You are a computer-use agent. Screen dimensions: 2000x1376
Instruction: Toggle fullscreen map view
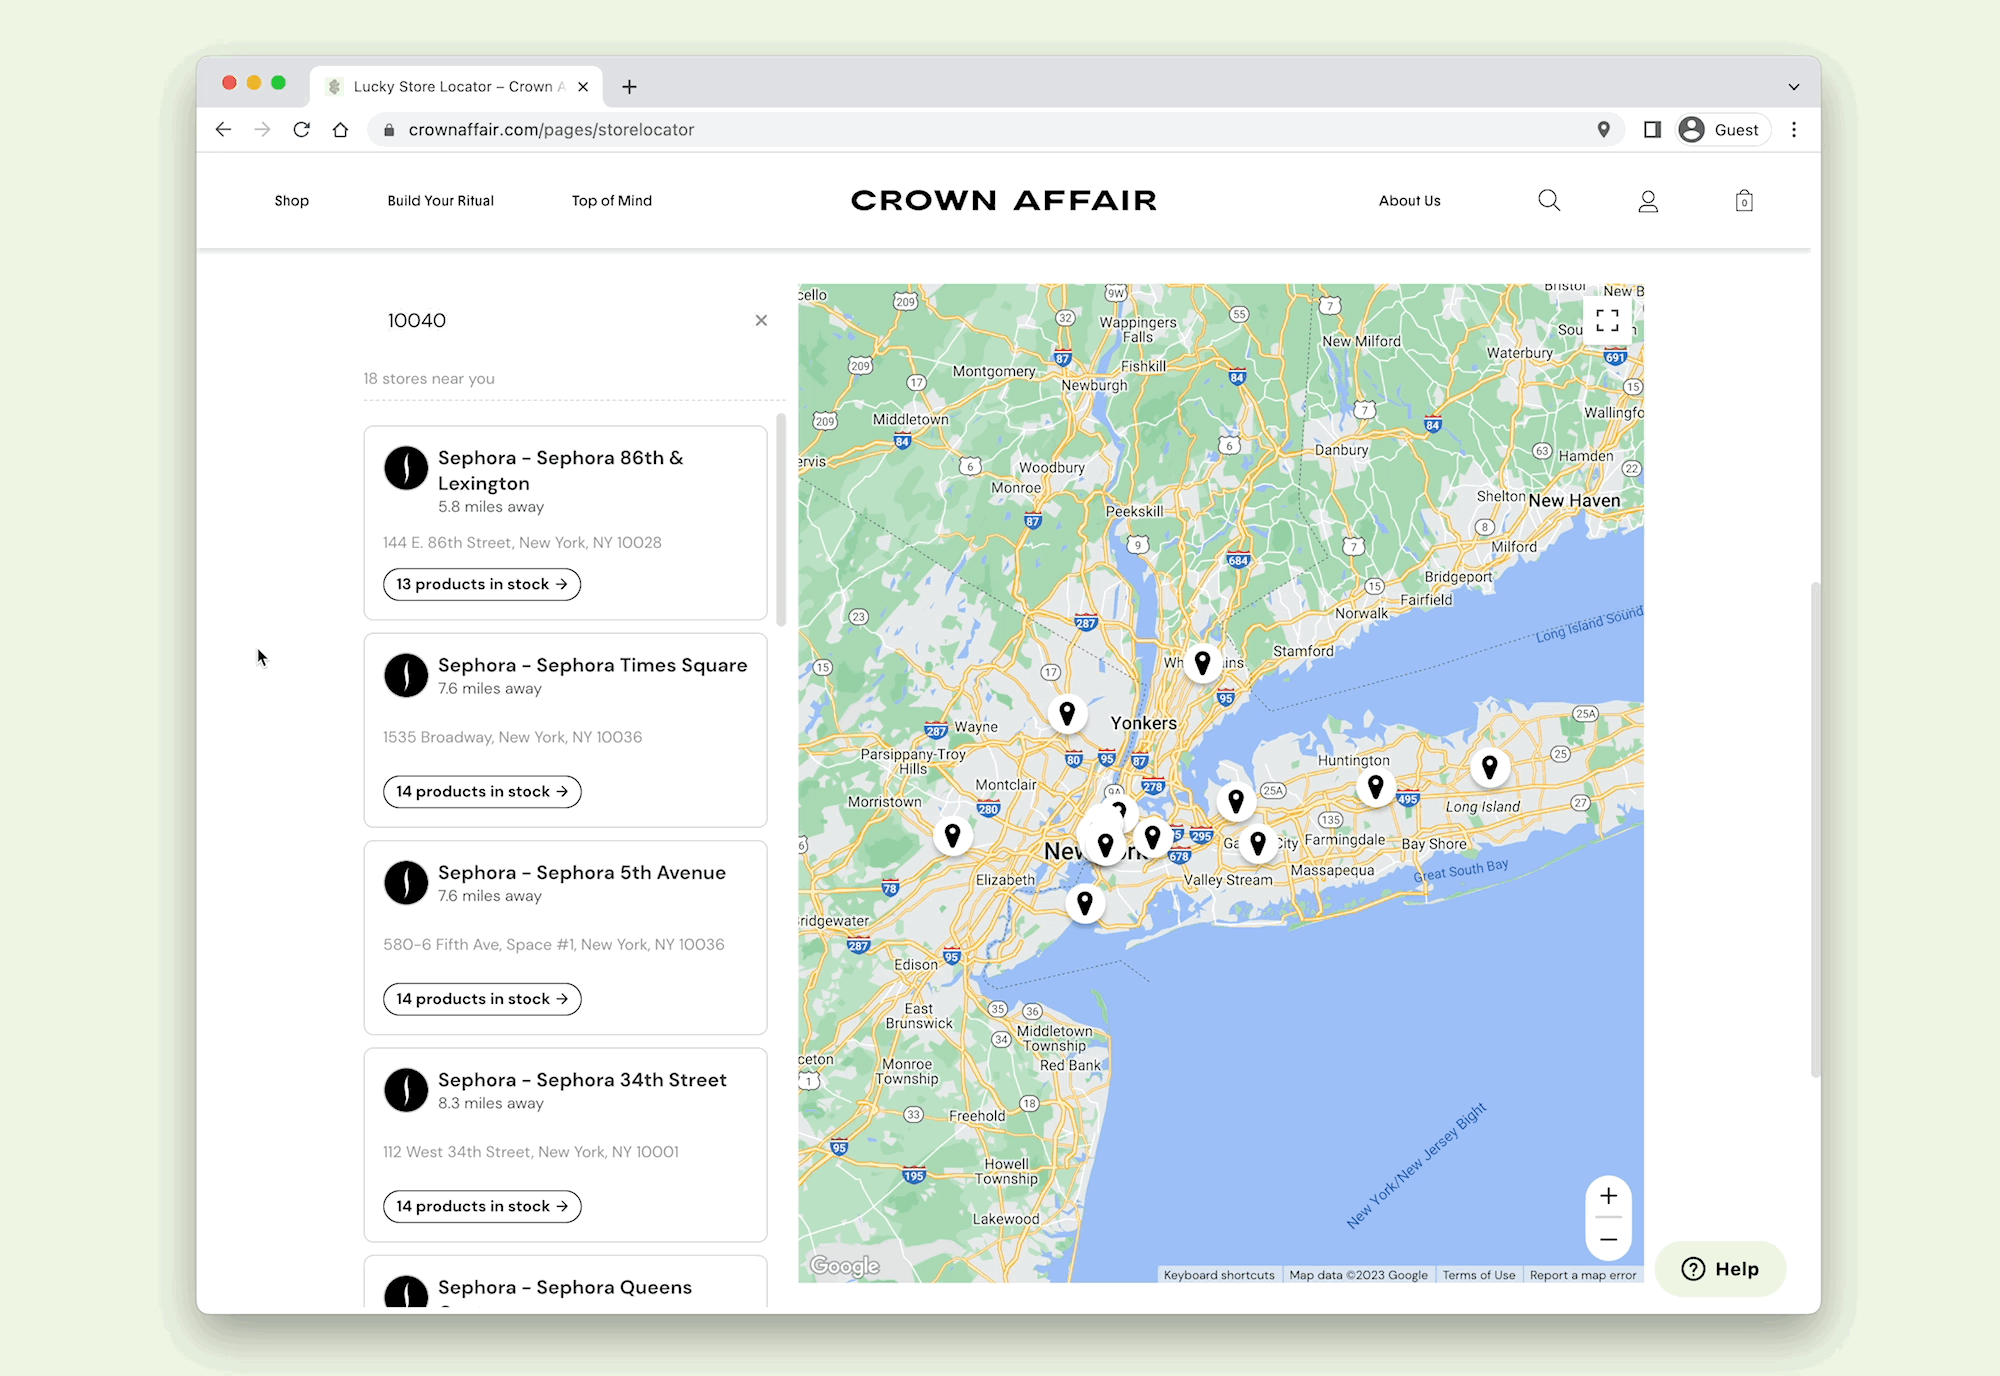1607,320
